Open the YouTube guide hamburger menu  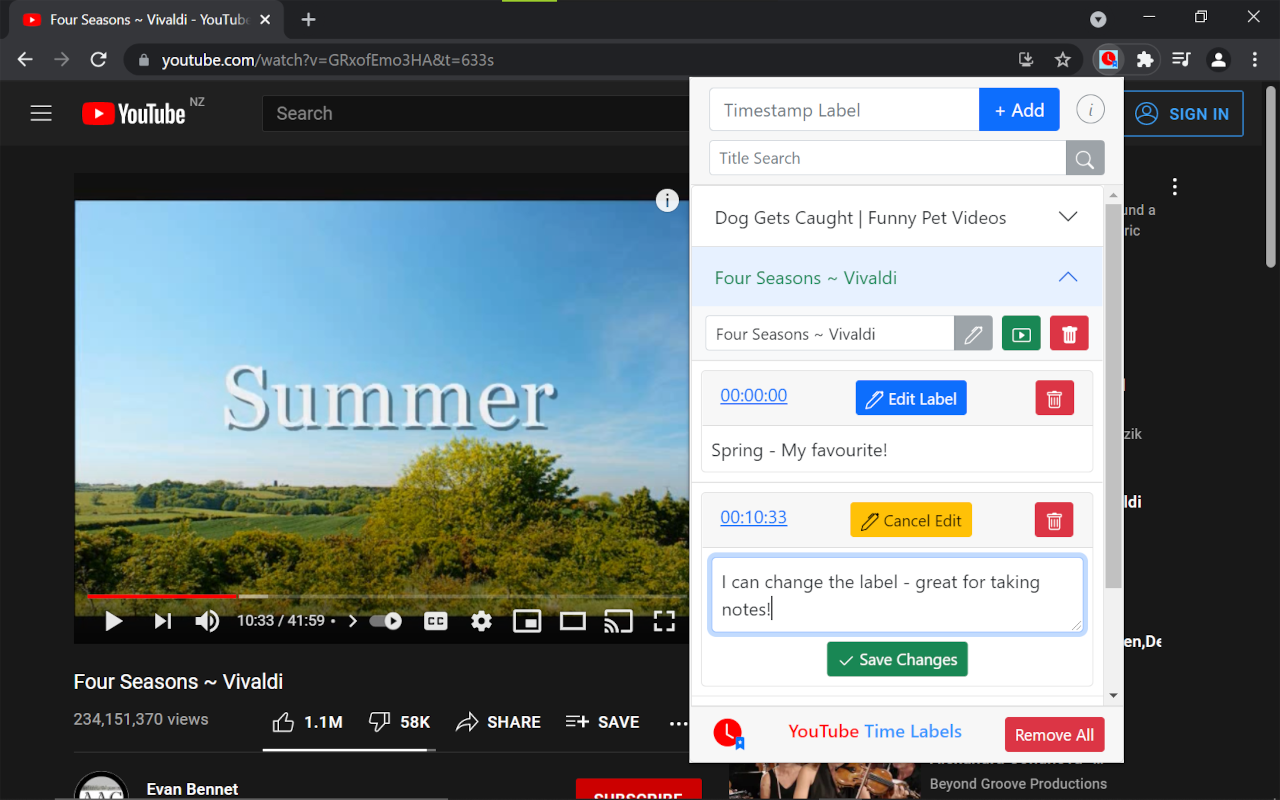pos(41,113)
